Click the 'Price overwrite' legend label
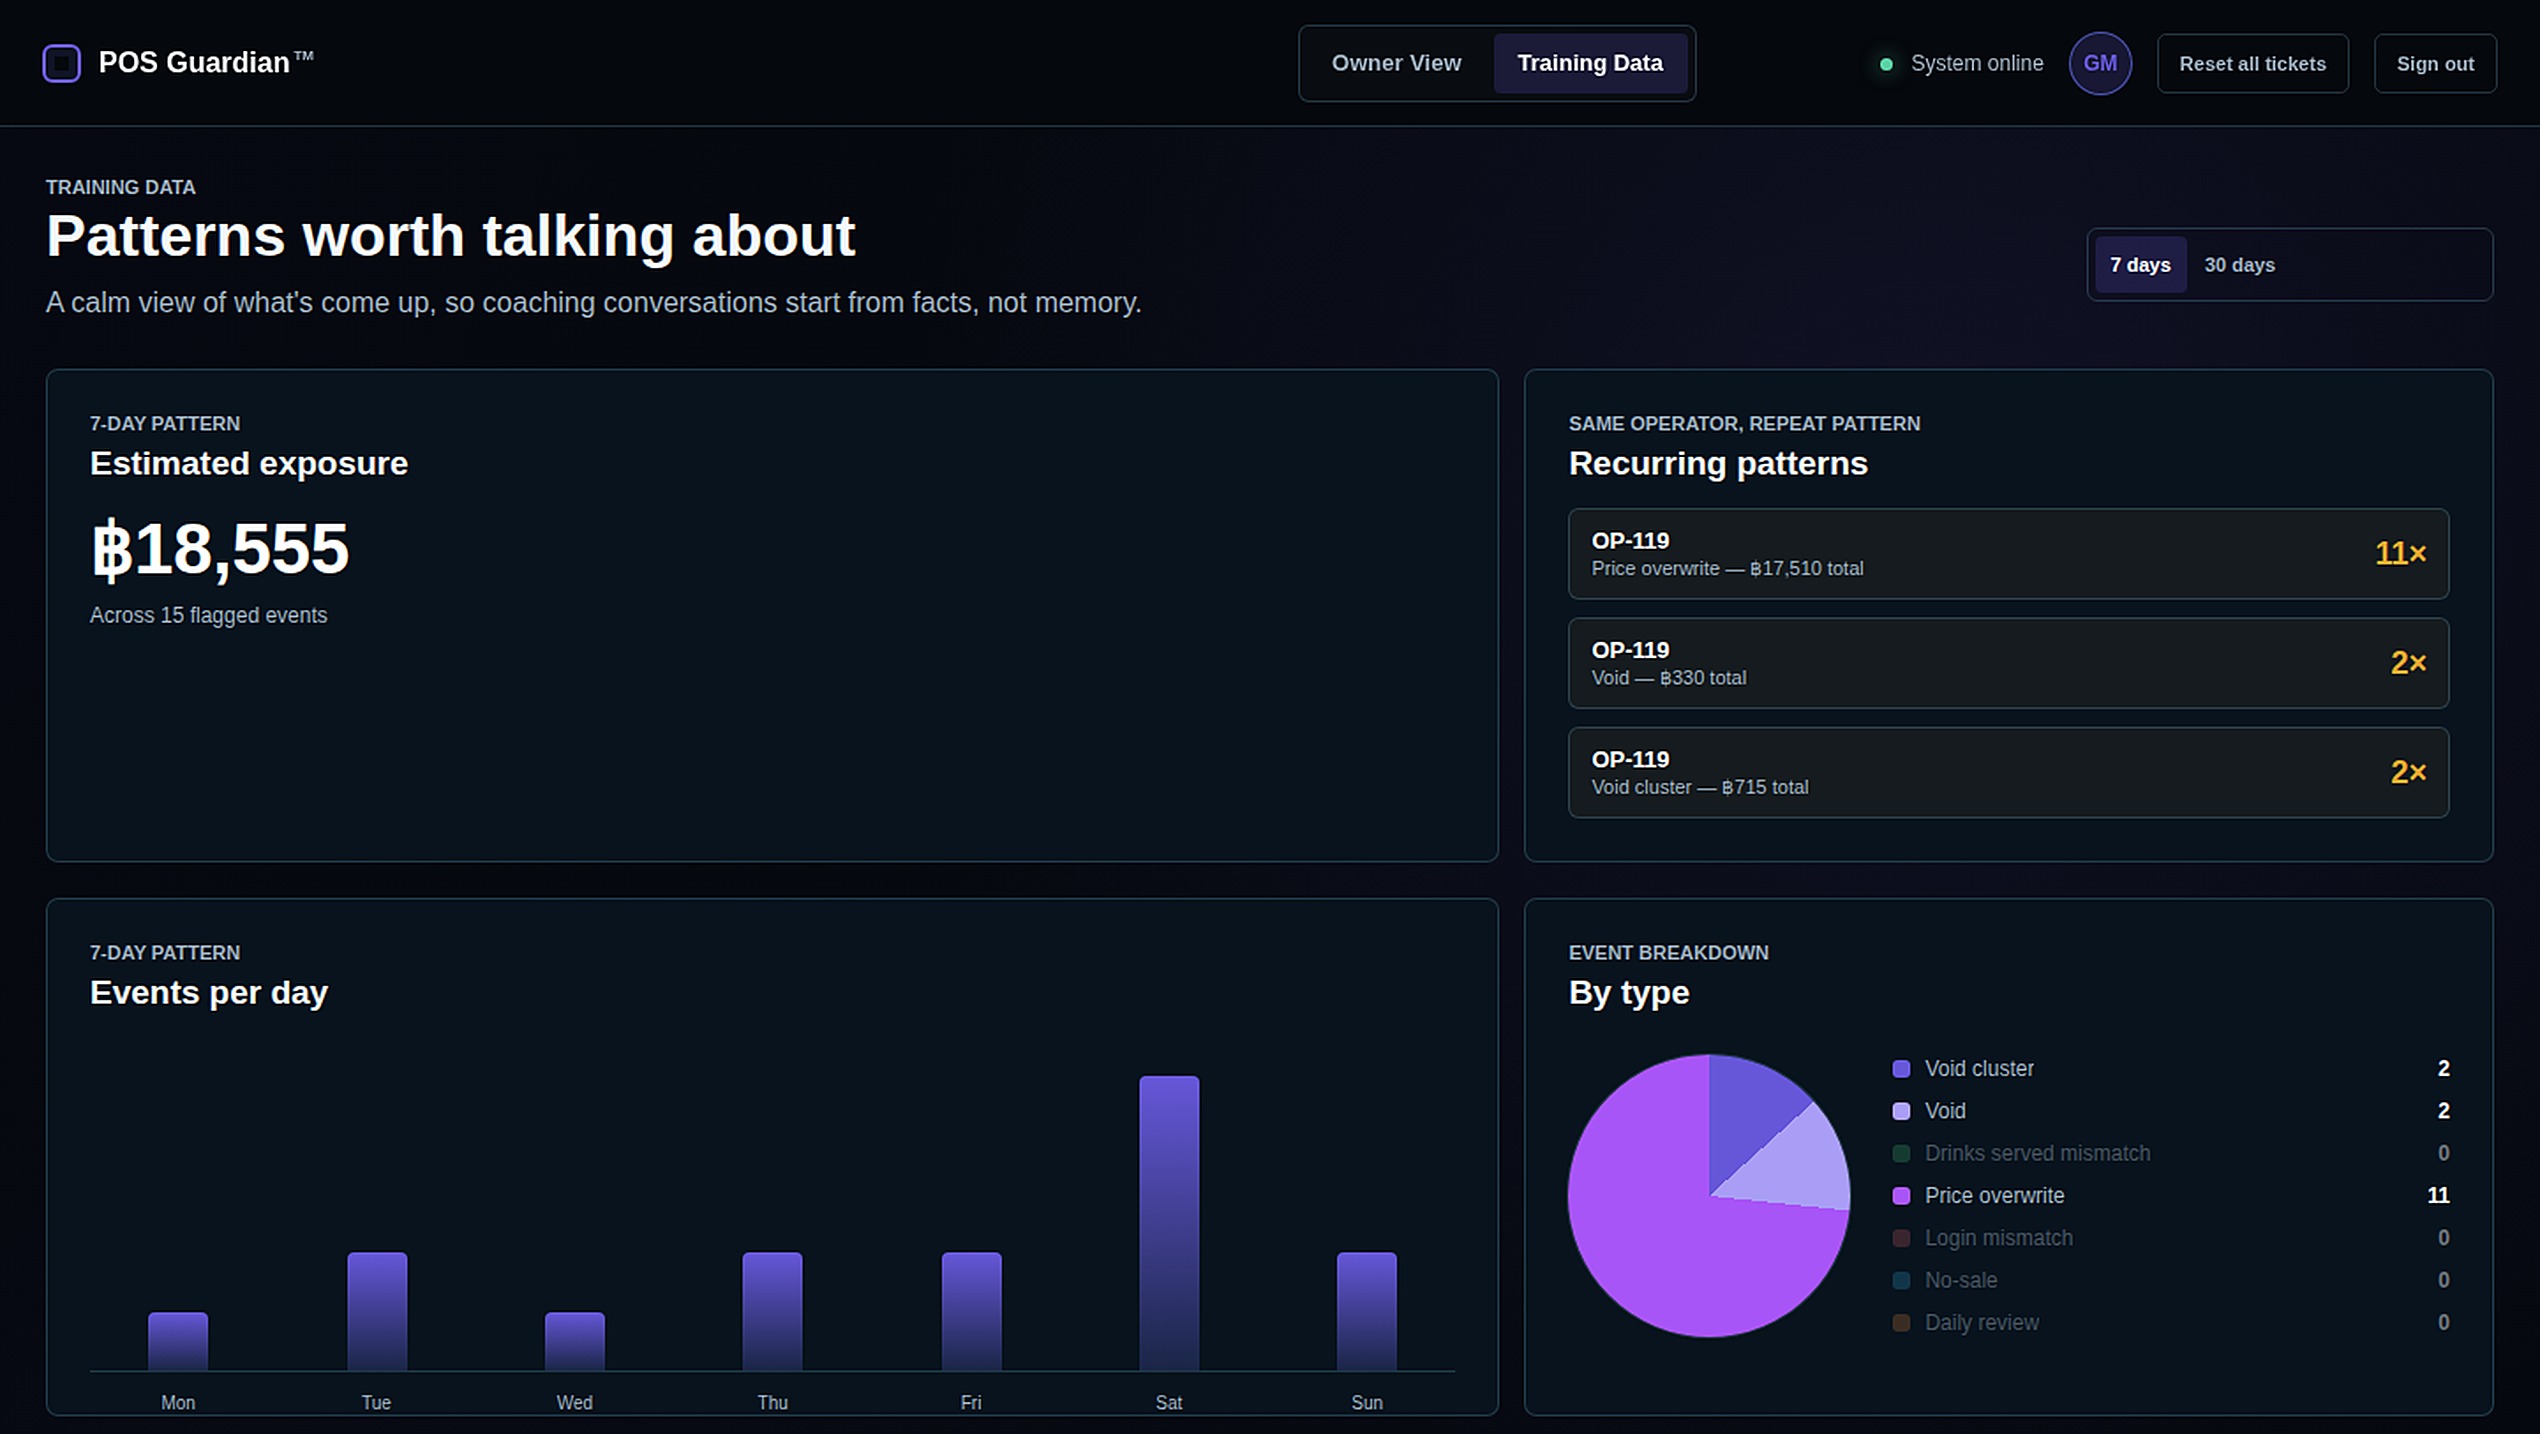This screenshot has height=1434, width=2540. (x=1993, y=1196)
